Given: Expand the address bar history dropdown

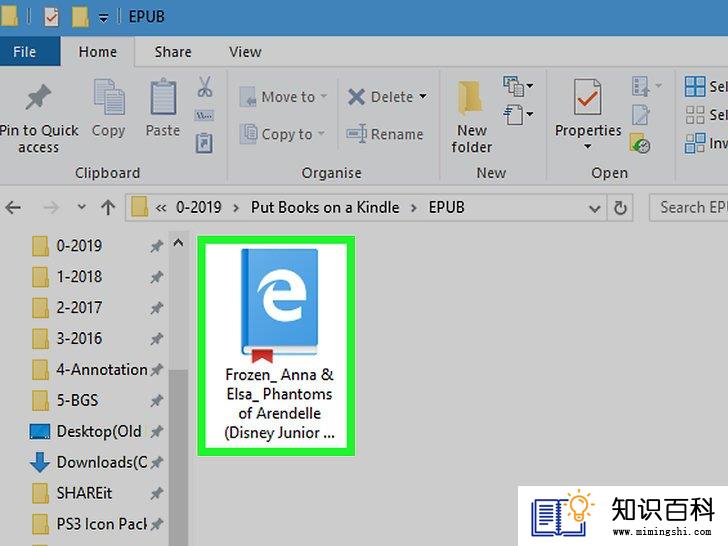Looking at the screenshot, I should click(x=594, y=208).
